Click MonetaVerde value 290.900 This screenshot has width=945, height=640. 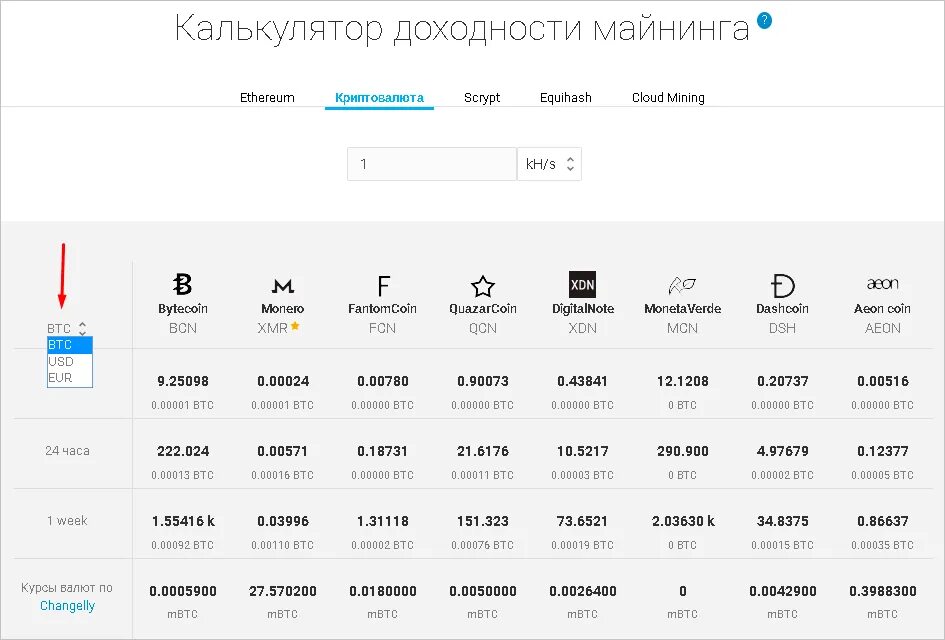pyautogui.click(x=682, y=451)
